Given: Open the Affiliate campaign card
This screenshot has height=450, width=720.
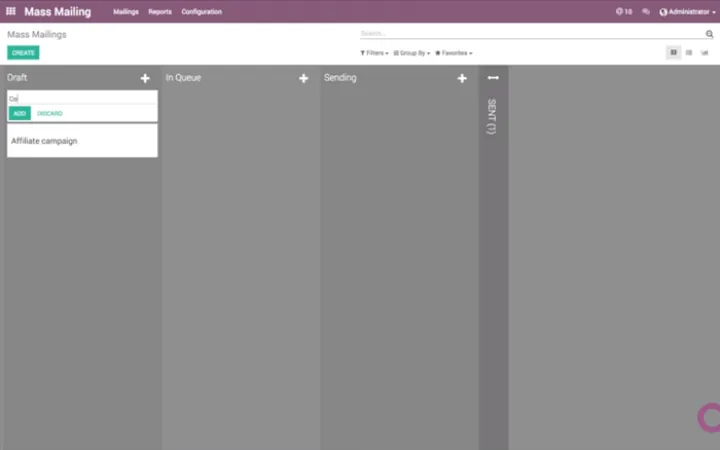Looking at the screenshot, I should point(82,141).
